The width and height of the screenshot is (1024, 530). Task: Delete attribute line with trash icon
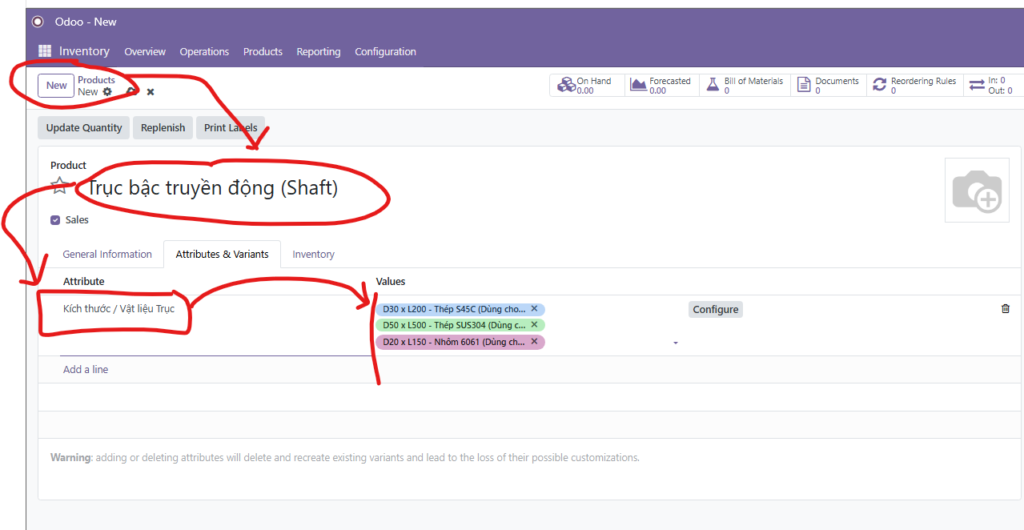(1005, 309)
